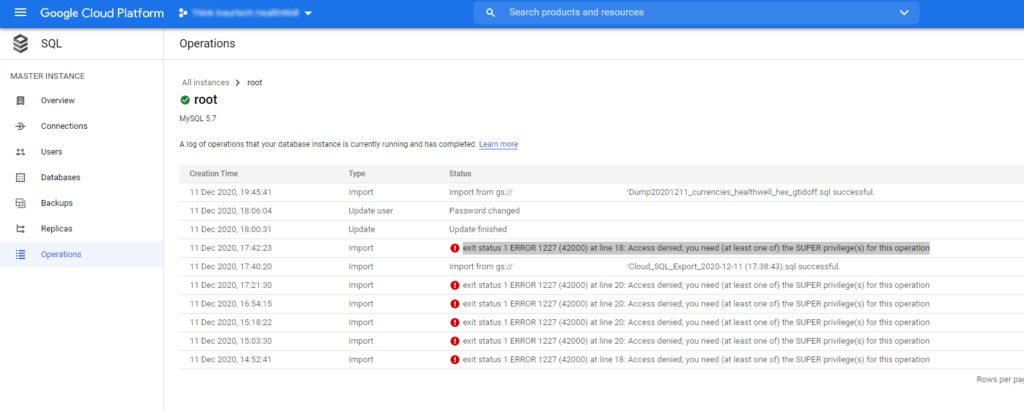Click the Creation Time column header

214,174
